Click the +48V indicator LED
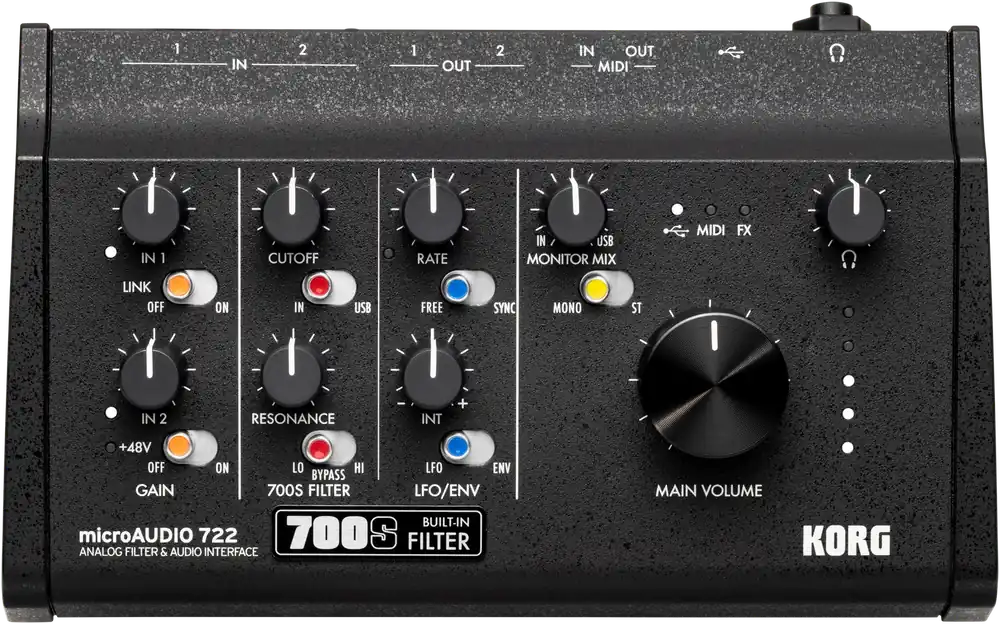The height and width of the screenshot is (624, 1000). pyautogui.click(x=110, y=447)
